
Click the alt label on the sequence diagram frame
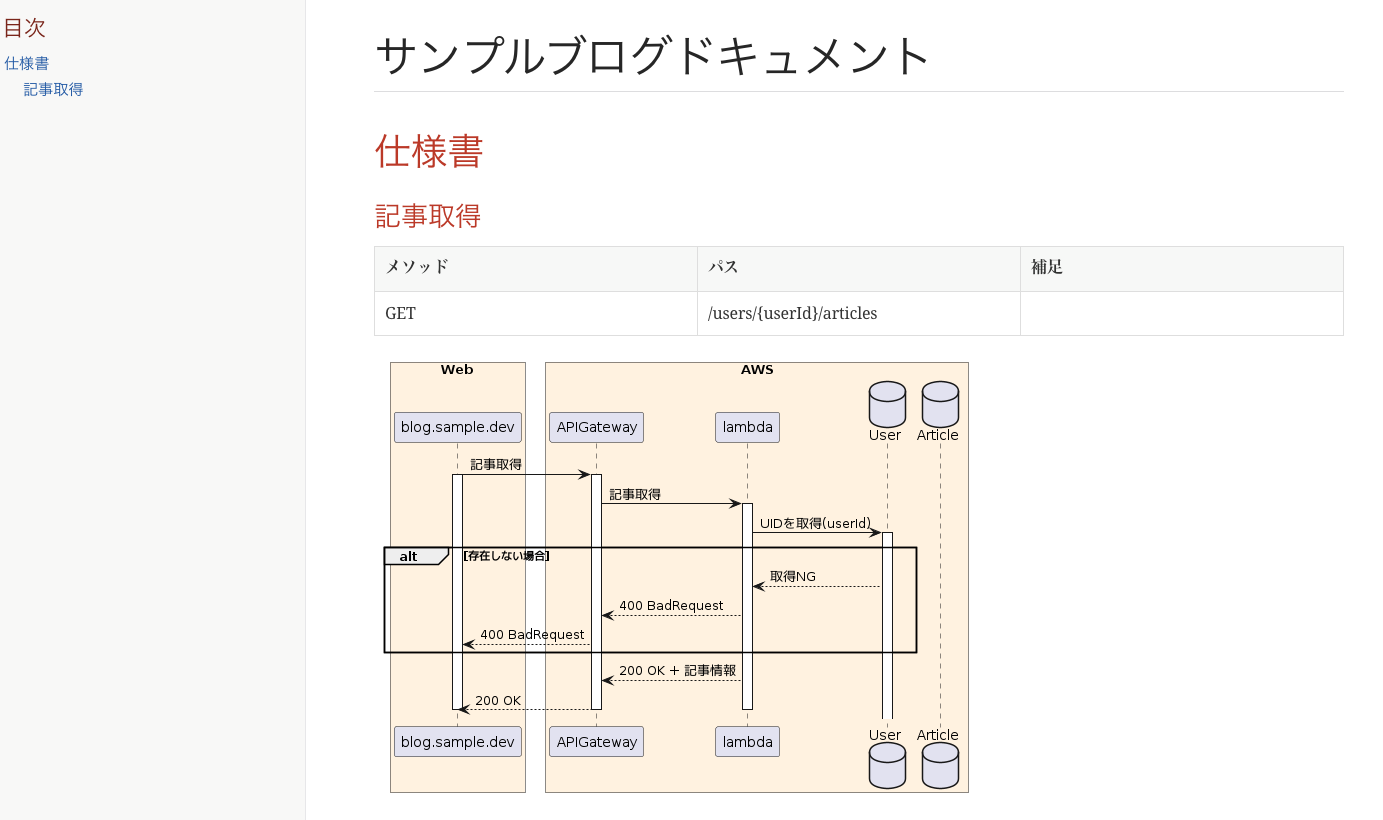point(408,556)
